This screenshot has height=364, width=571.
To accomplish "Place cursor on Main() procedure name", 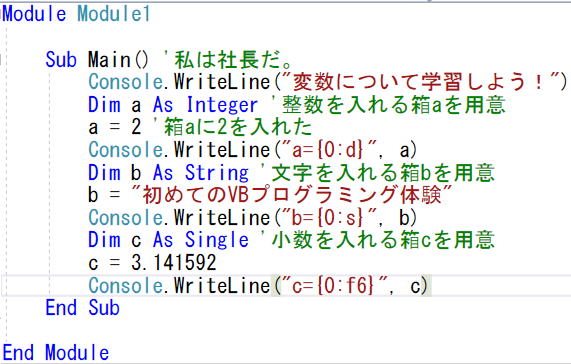I will 118,59.
